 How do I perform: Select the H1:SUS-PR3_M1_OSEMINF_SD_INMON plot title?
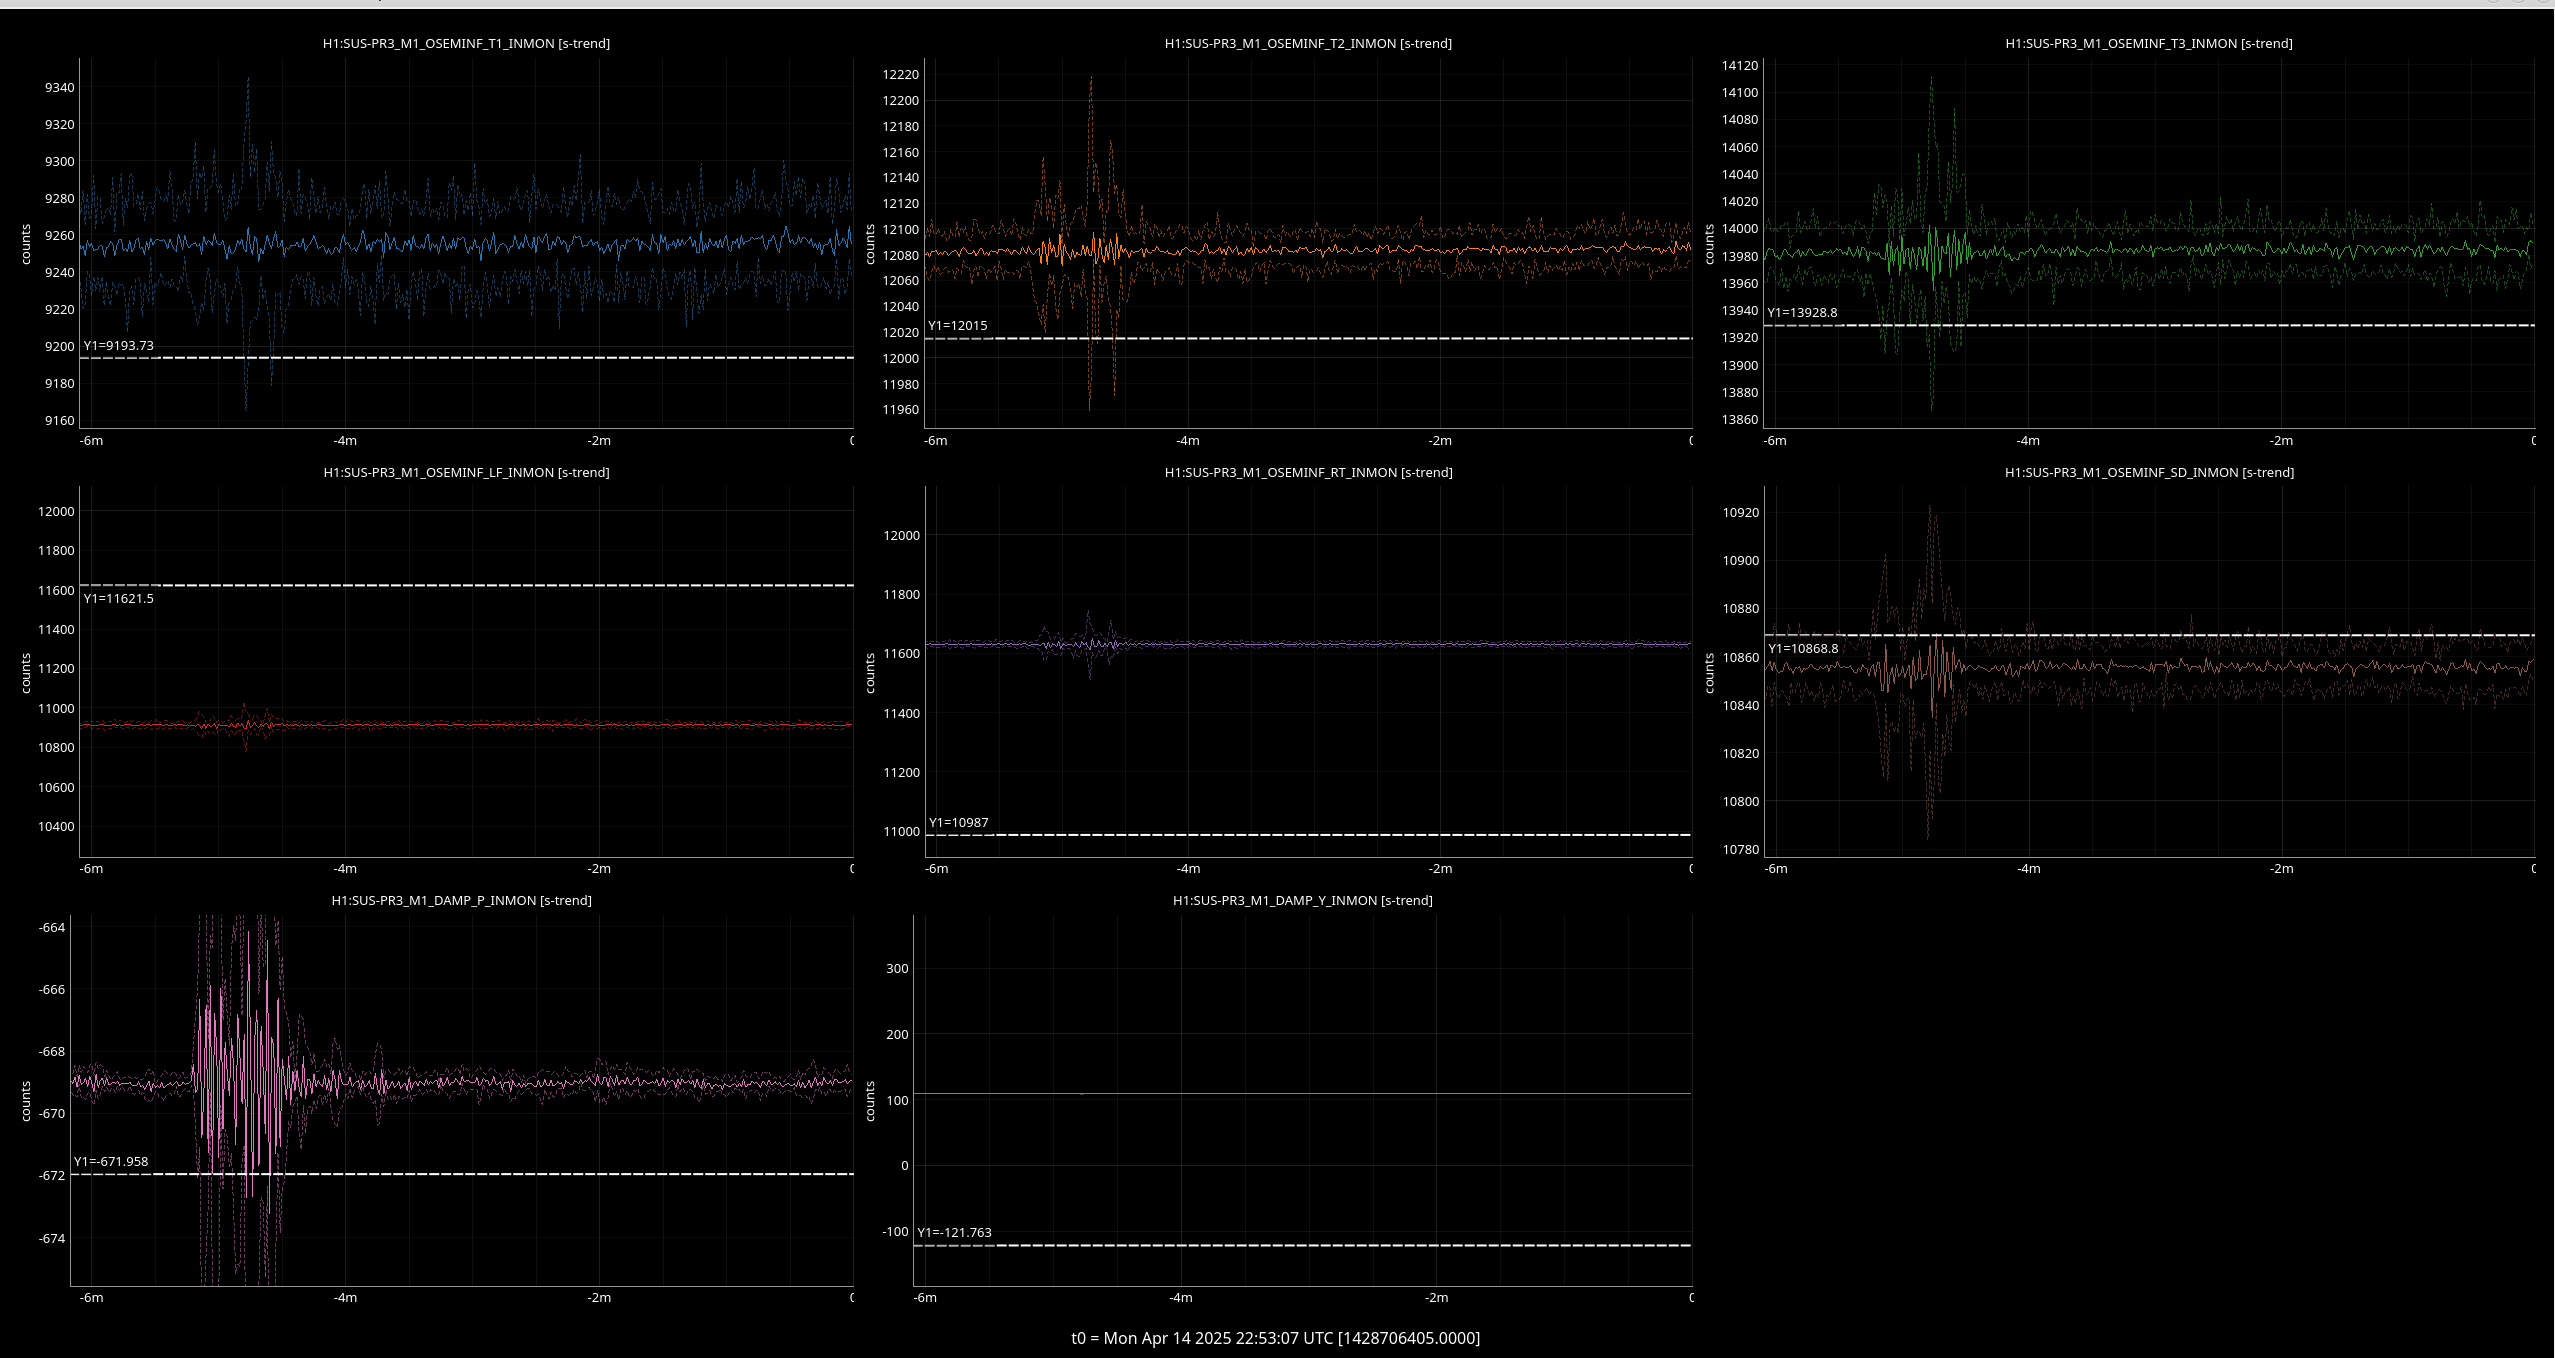point(2149,473)
